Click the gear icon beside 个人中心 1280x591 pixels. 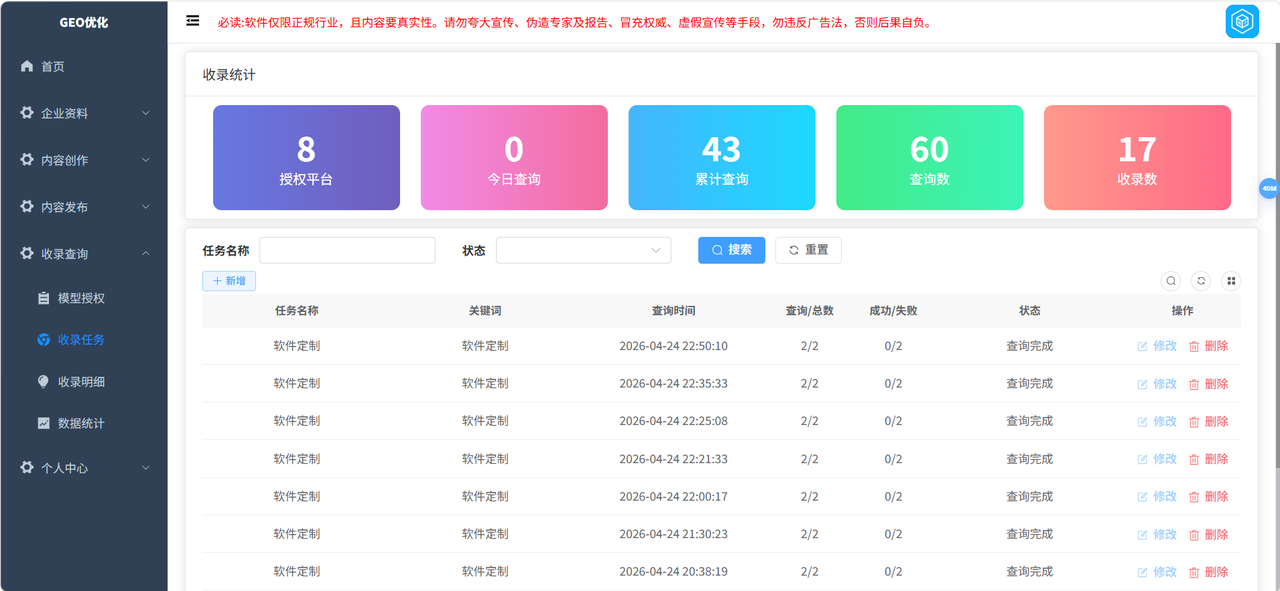coord(27,468)
